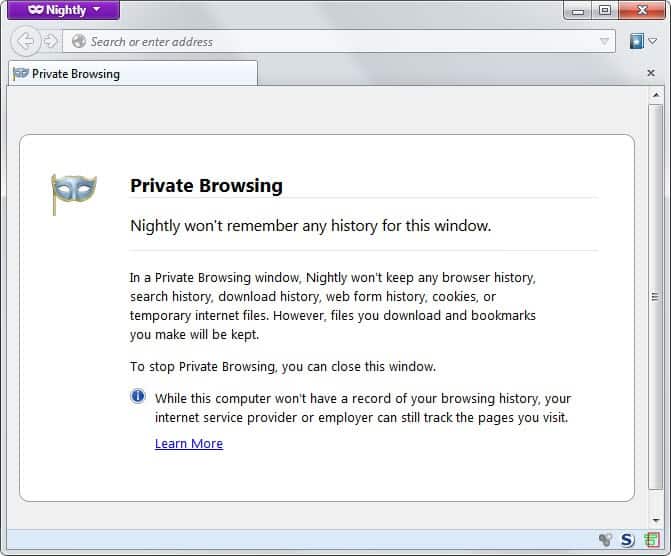Open the address bar history dropdown
The width and height of the screenshot is (671, 556).
tap(604, 42)
